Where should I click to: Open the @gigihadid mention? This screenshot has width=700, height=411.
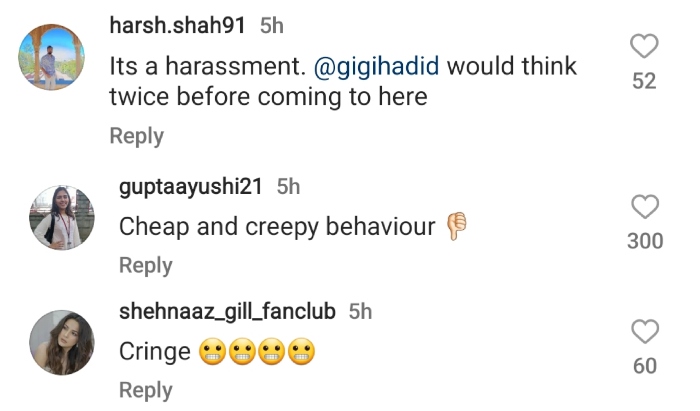pyautogui.click(x=376, y=66)
